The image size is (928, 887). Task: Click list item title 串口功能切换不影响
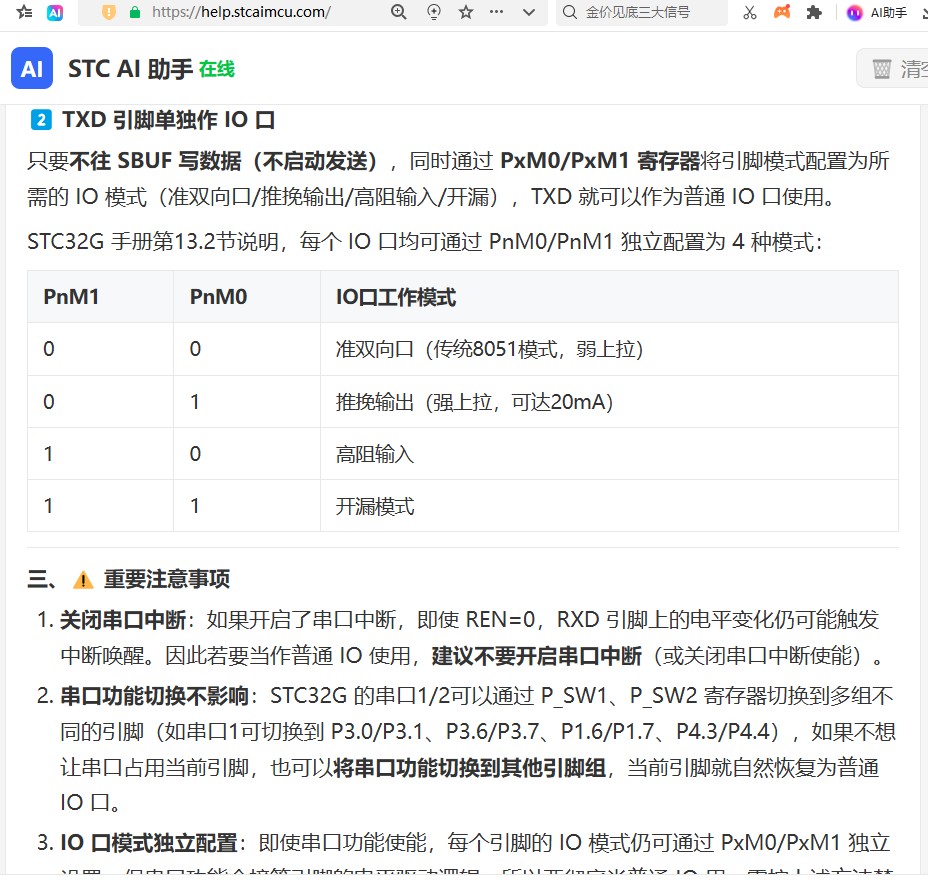click(154, 696)
